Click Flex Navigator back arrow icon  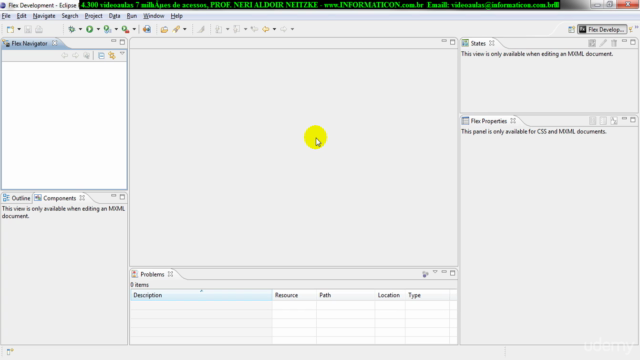point(64,56)
